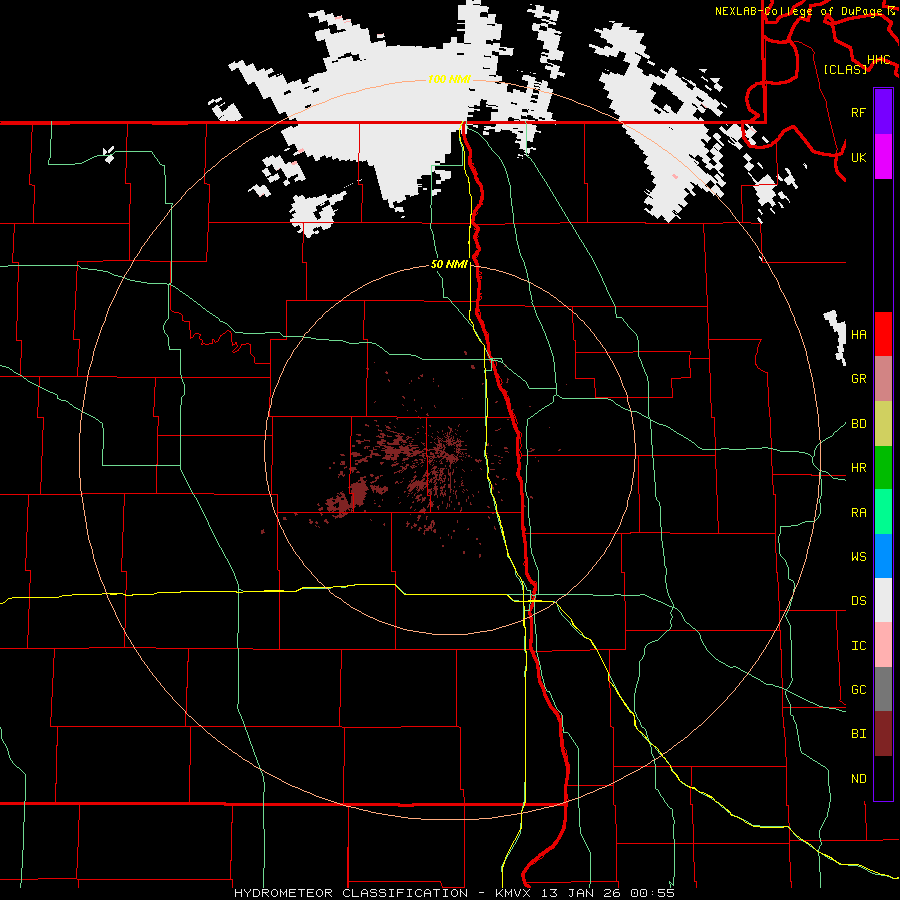Click the 'RF' legend label
The height and width of the screenshot is (900, 900).
859,112
